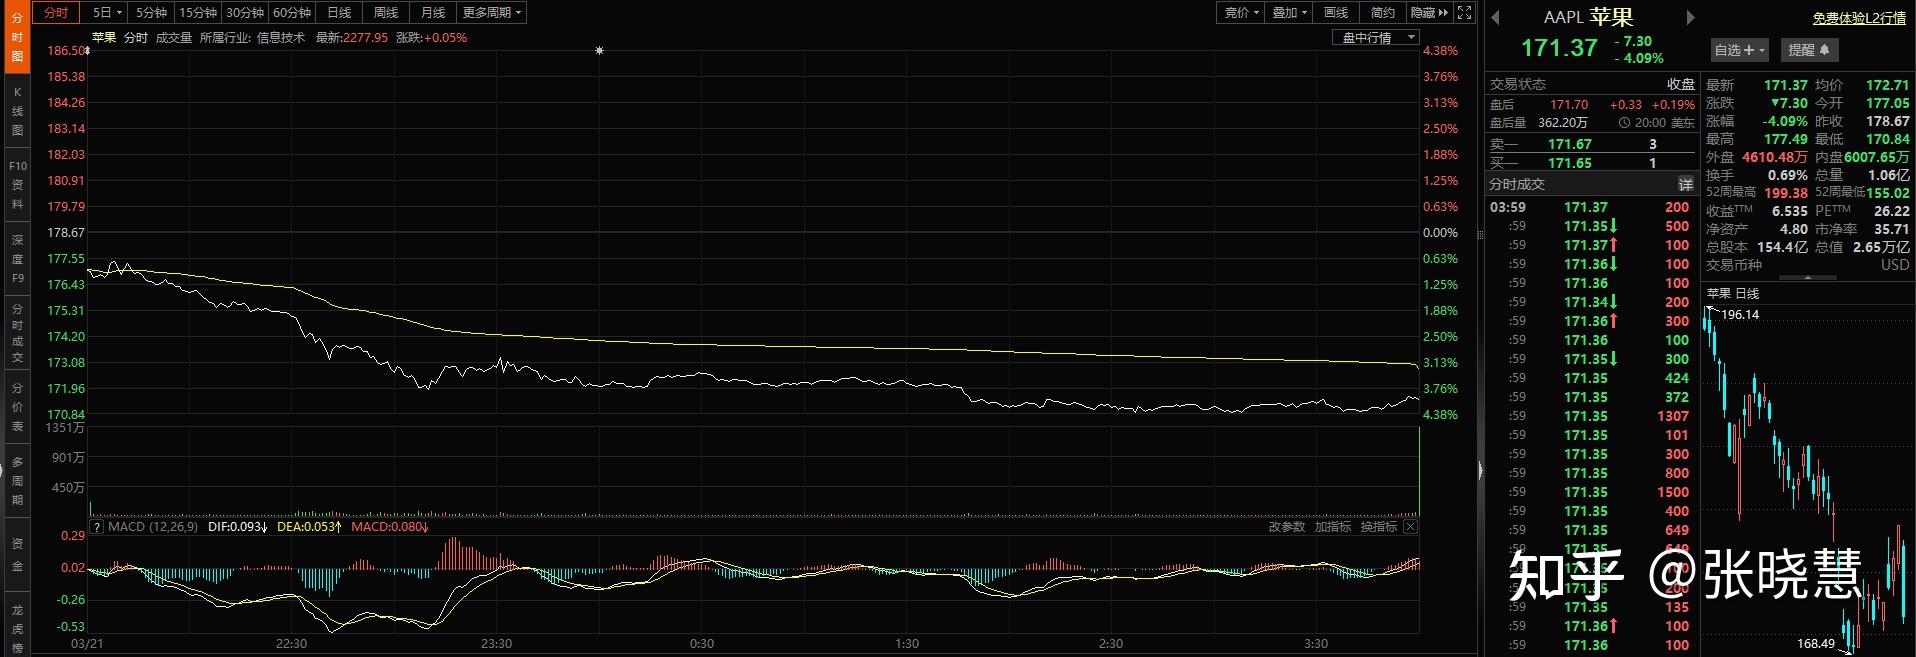Viewport: 1916px width, 657px height.
Task: Click the 收盘 trading status label
Action: pos(1680,84)
